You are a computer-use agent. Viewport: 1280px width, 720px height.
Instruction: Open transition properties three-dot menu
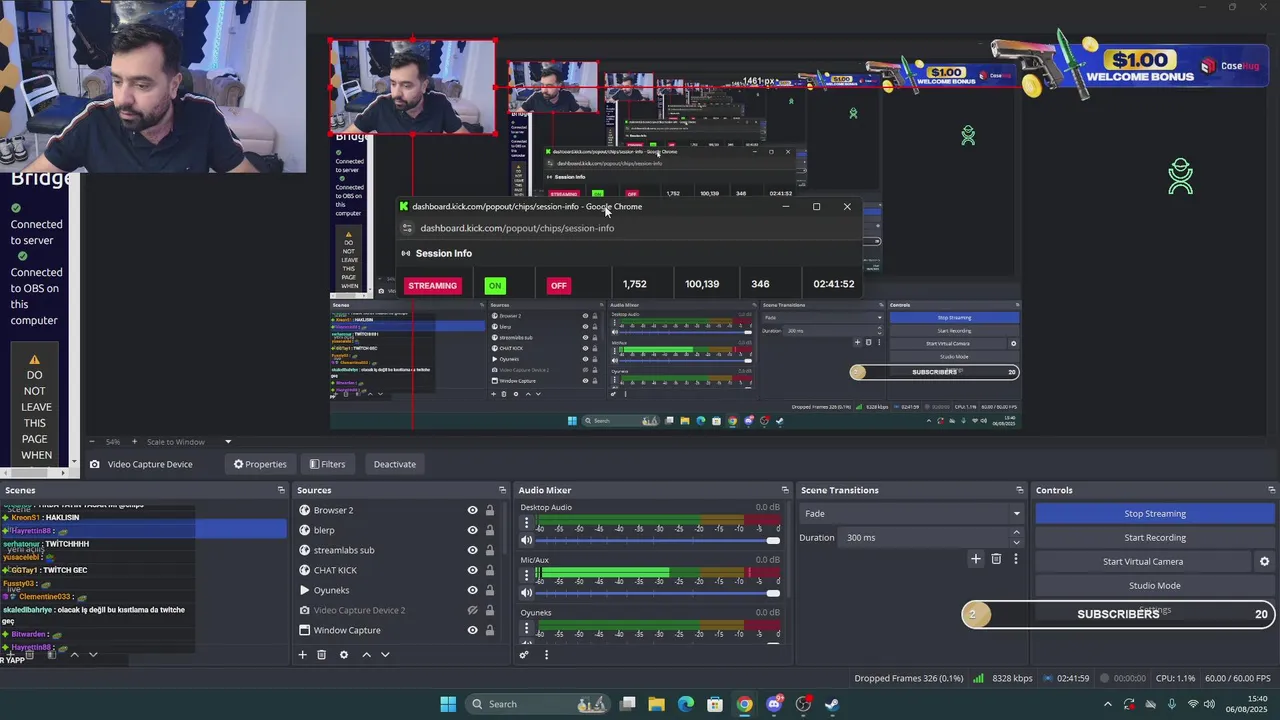pyautogui.click(x=1015, y=559)
